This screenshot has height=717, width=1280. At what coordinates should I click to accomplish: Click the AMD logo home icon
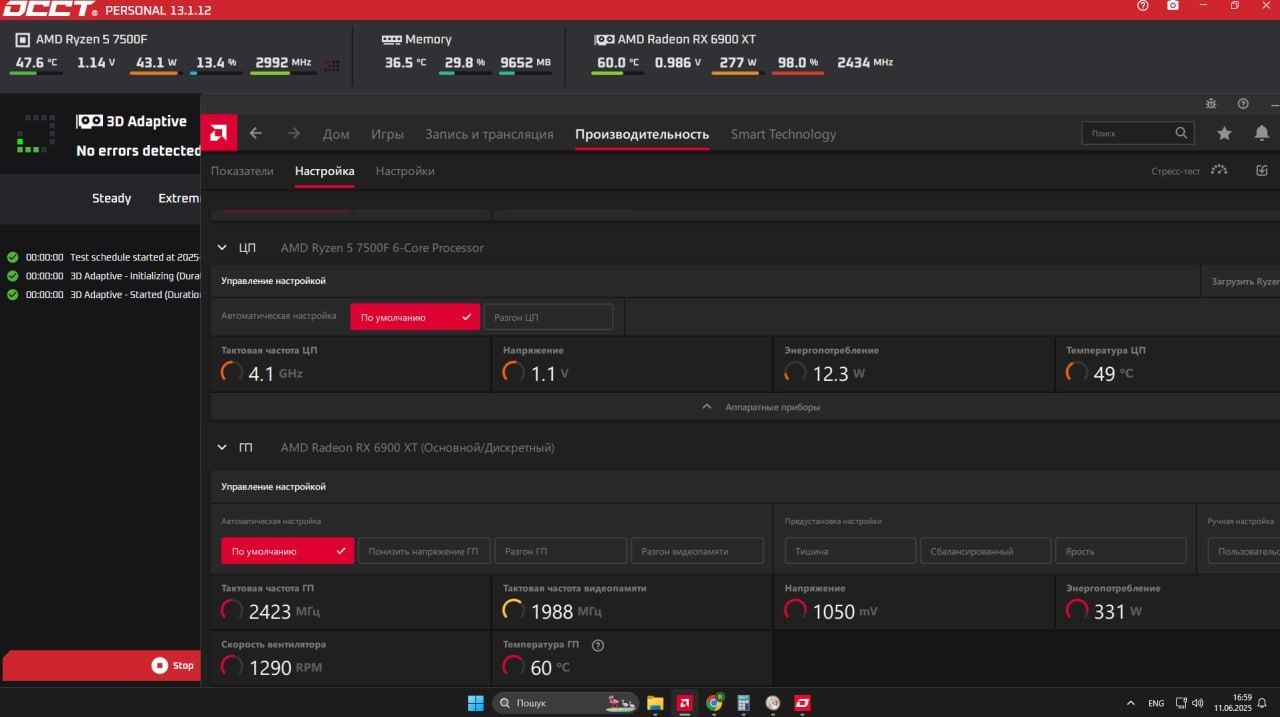[x=219, y=133]
